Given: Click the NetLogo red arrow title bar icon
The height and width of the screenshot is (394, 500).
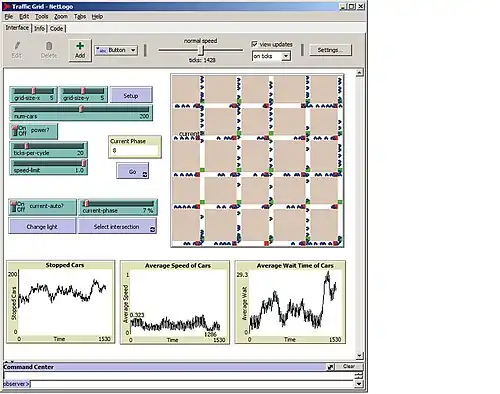Looking at the screenshot, I should click(x=7, y=6).
